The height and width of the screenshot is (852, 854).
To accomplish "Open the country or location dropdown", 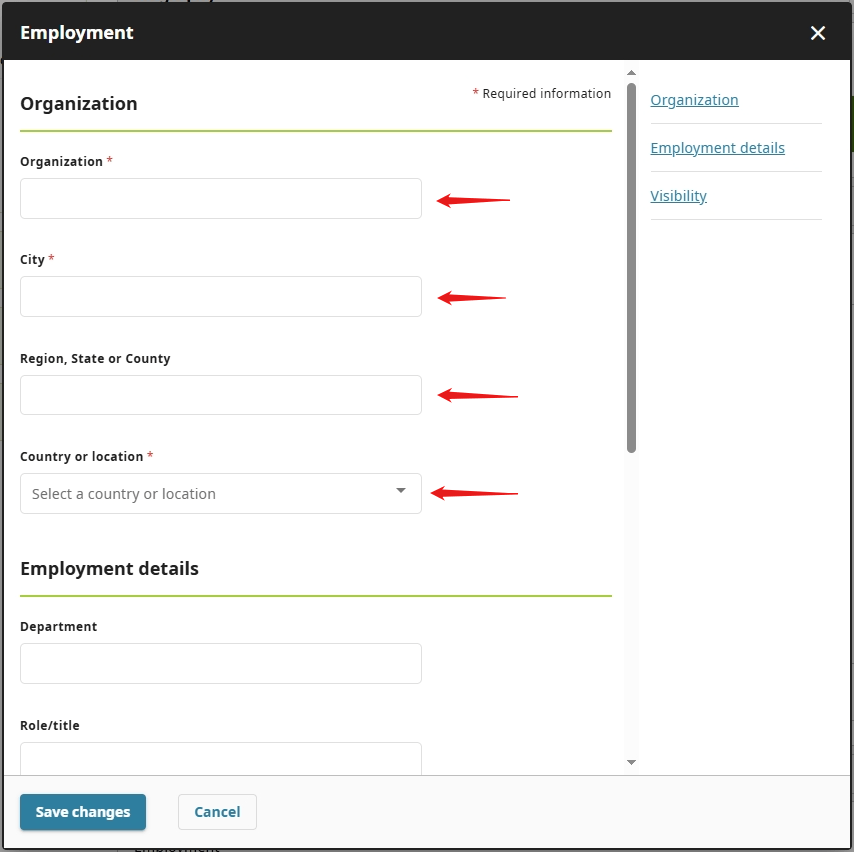I will pos(221,493).
